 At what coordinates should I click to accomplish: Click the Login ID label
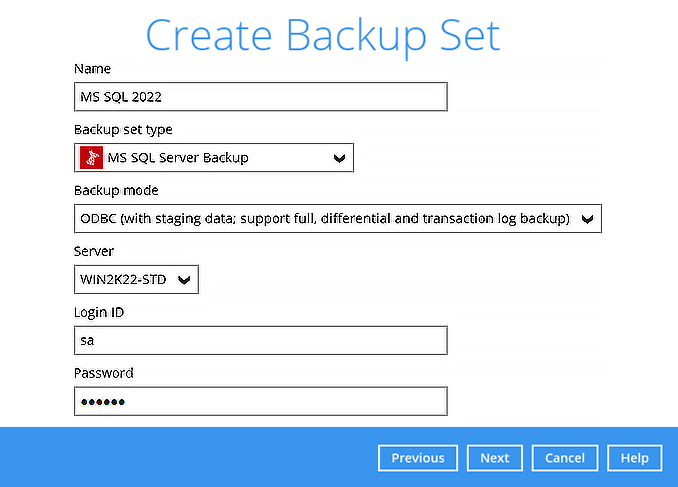(99, 312)
